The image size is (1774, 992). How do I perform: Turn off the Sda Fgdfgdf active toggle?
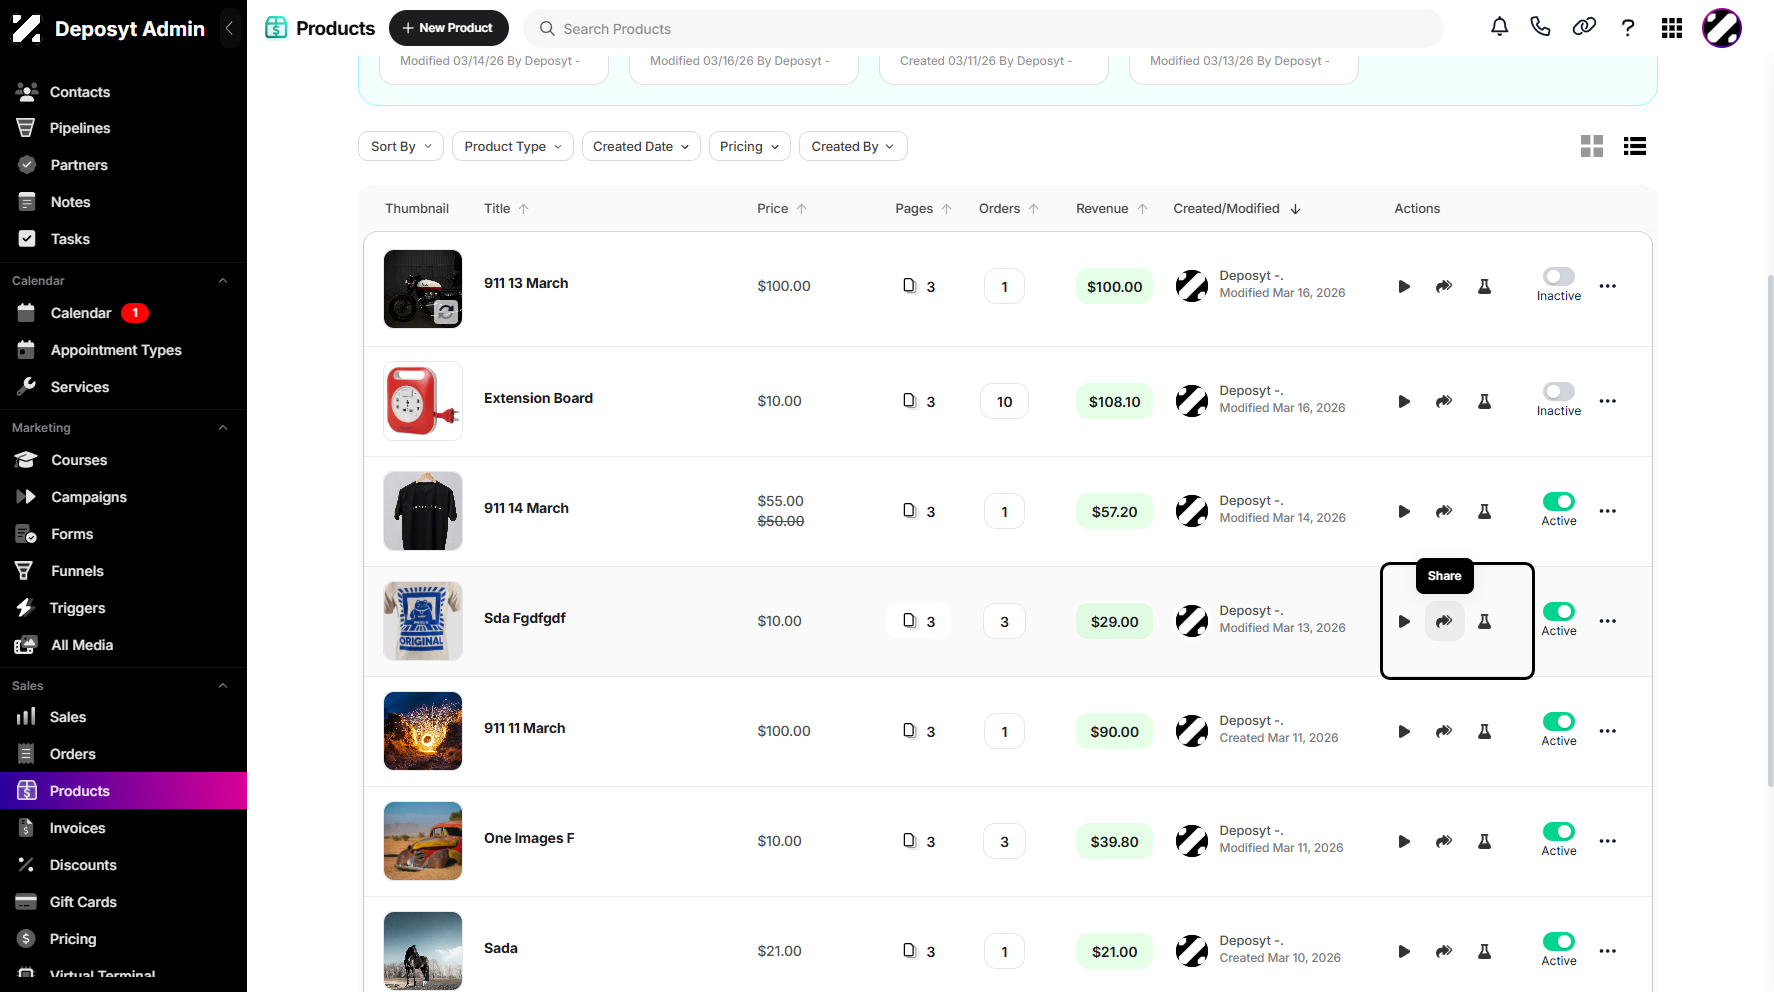[1559, 611]
